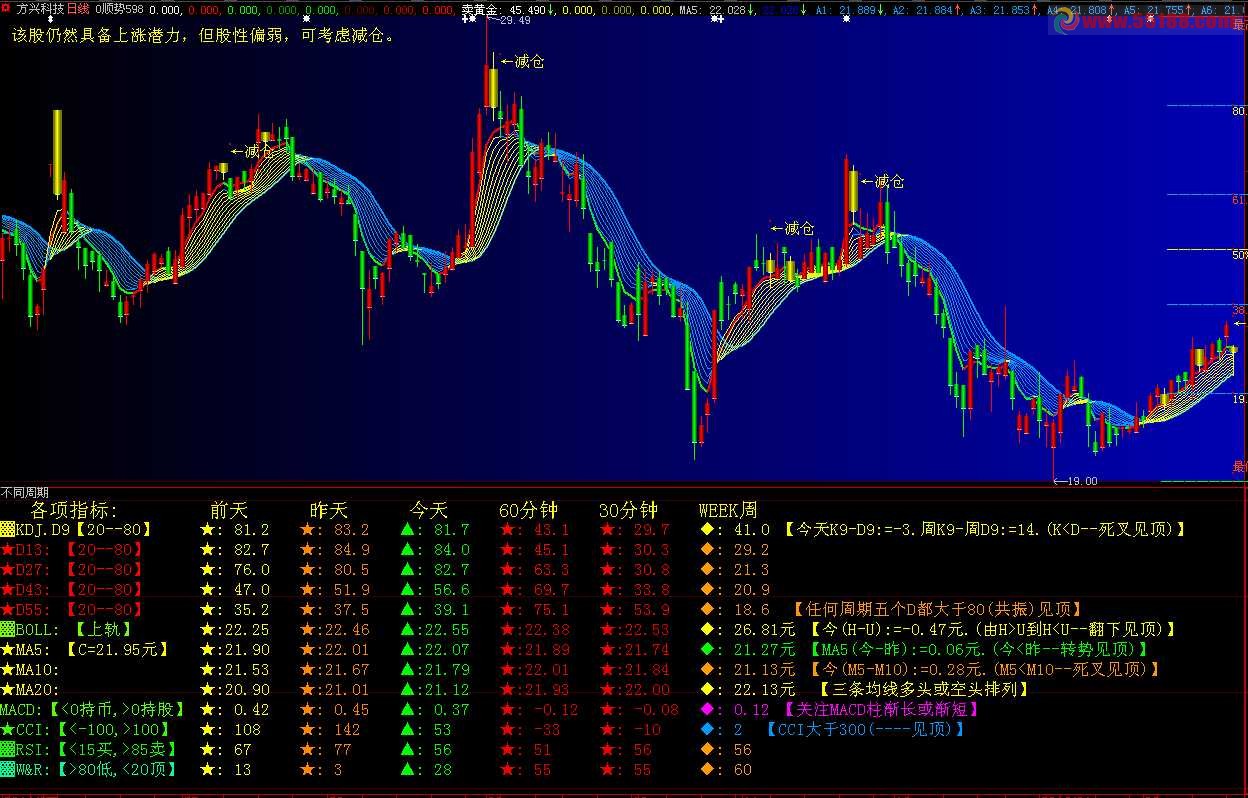Click the 60分钟 column header
Viewport: 1248px width, 798px height.
[x=528, y=510]
